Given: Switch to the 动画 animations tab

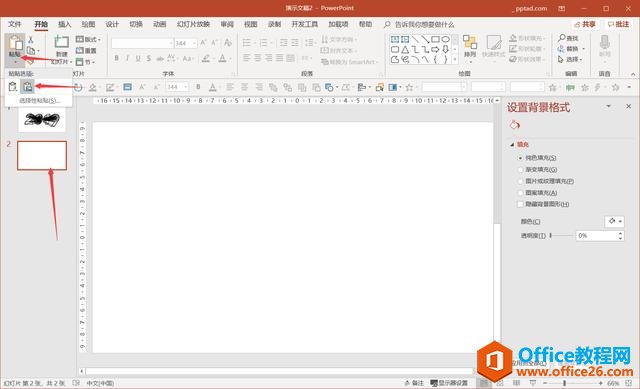Looking at the screenshot, I should point(160,24).
